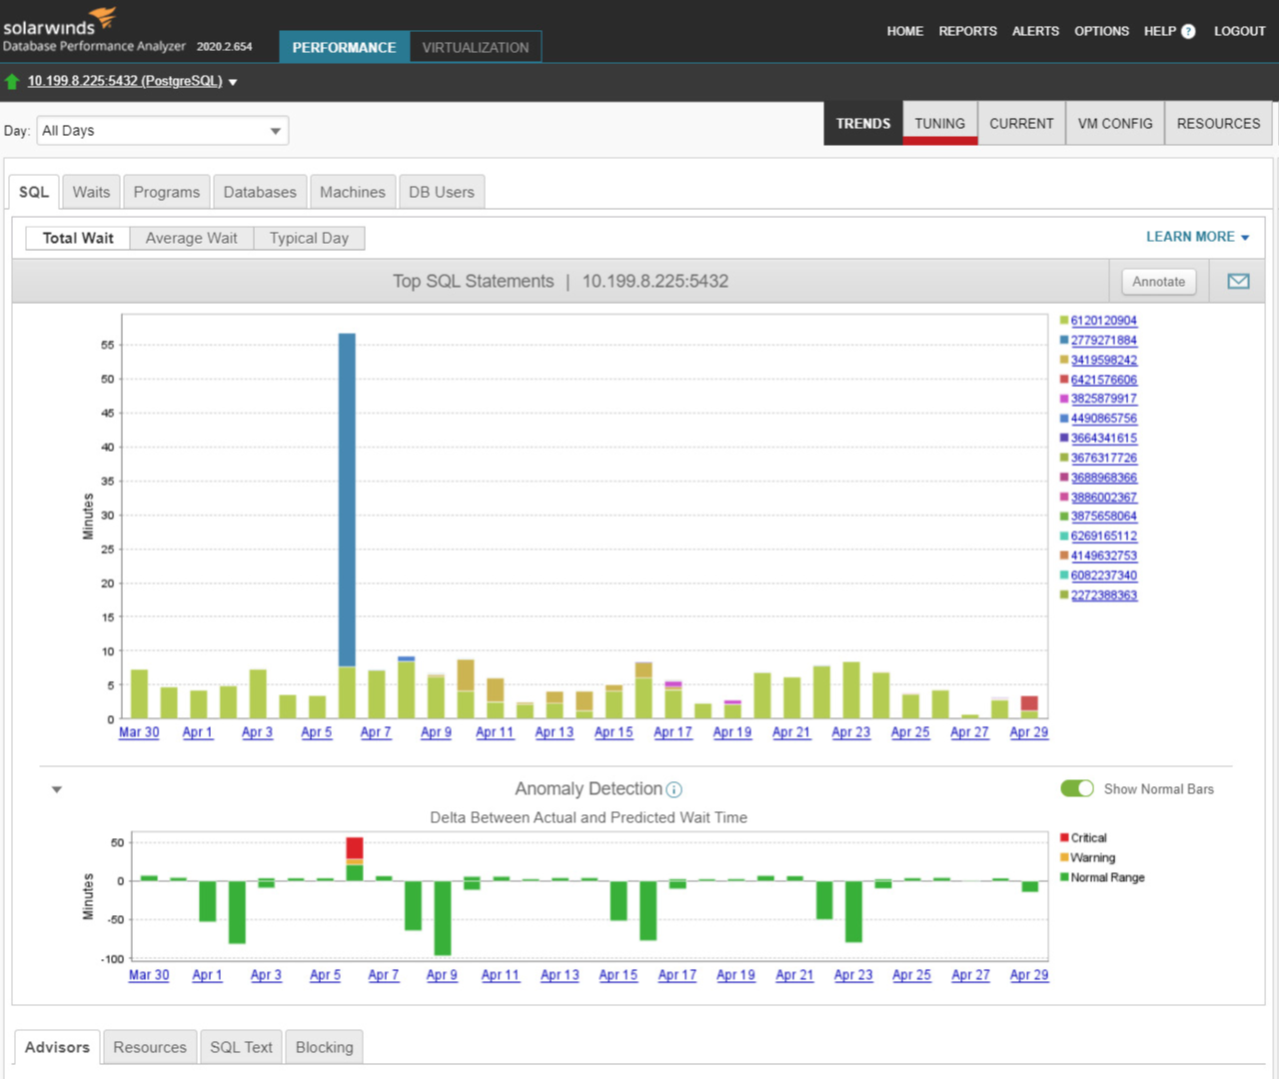Click the Apr 17 date link on top chart
This screenshot has height=1079, width=1279.
(x=673, y=733)
